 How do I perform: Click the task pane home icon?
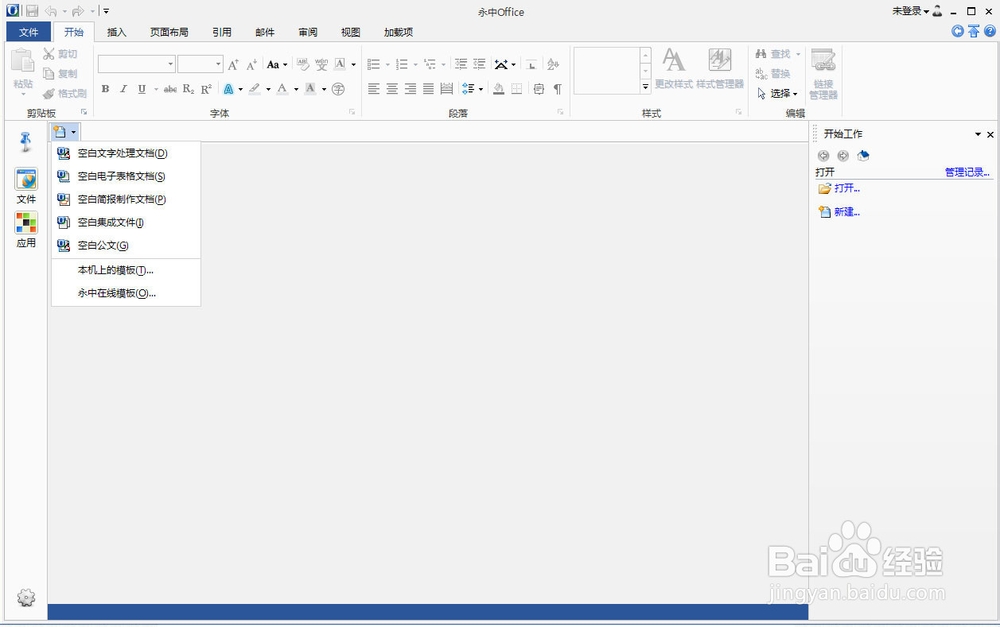863,156
